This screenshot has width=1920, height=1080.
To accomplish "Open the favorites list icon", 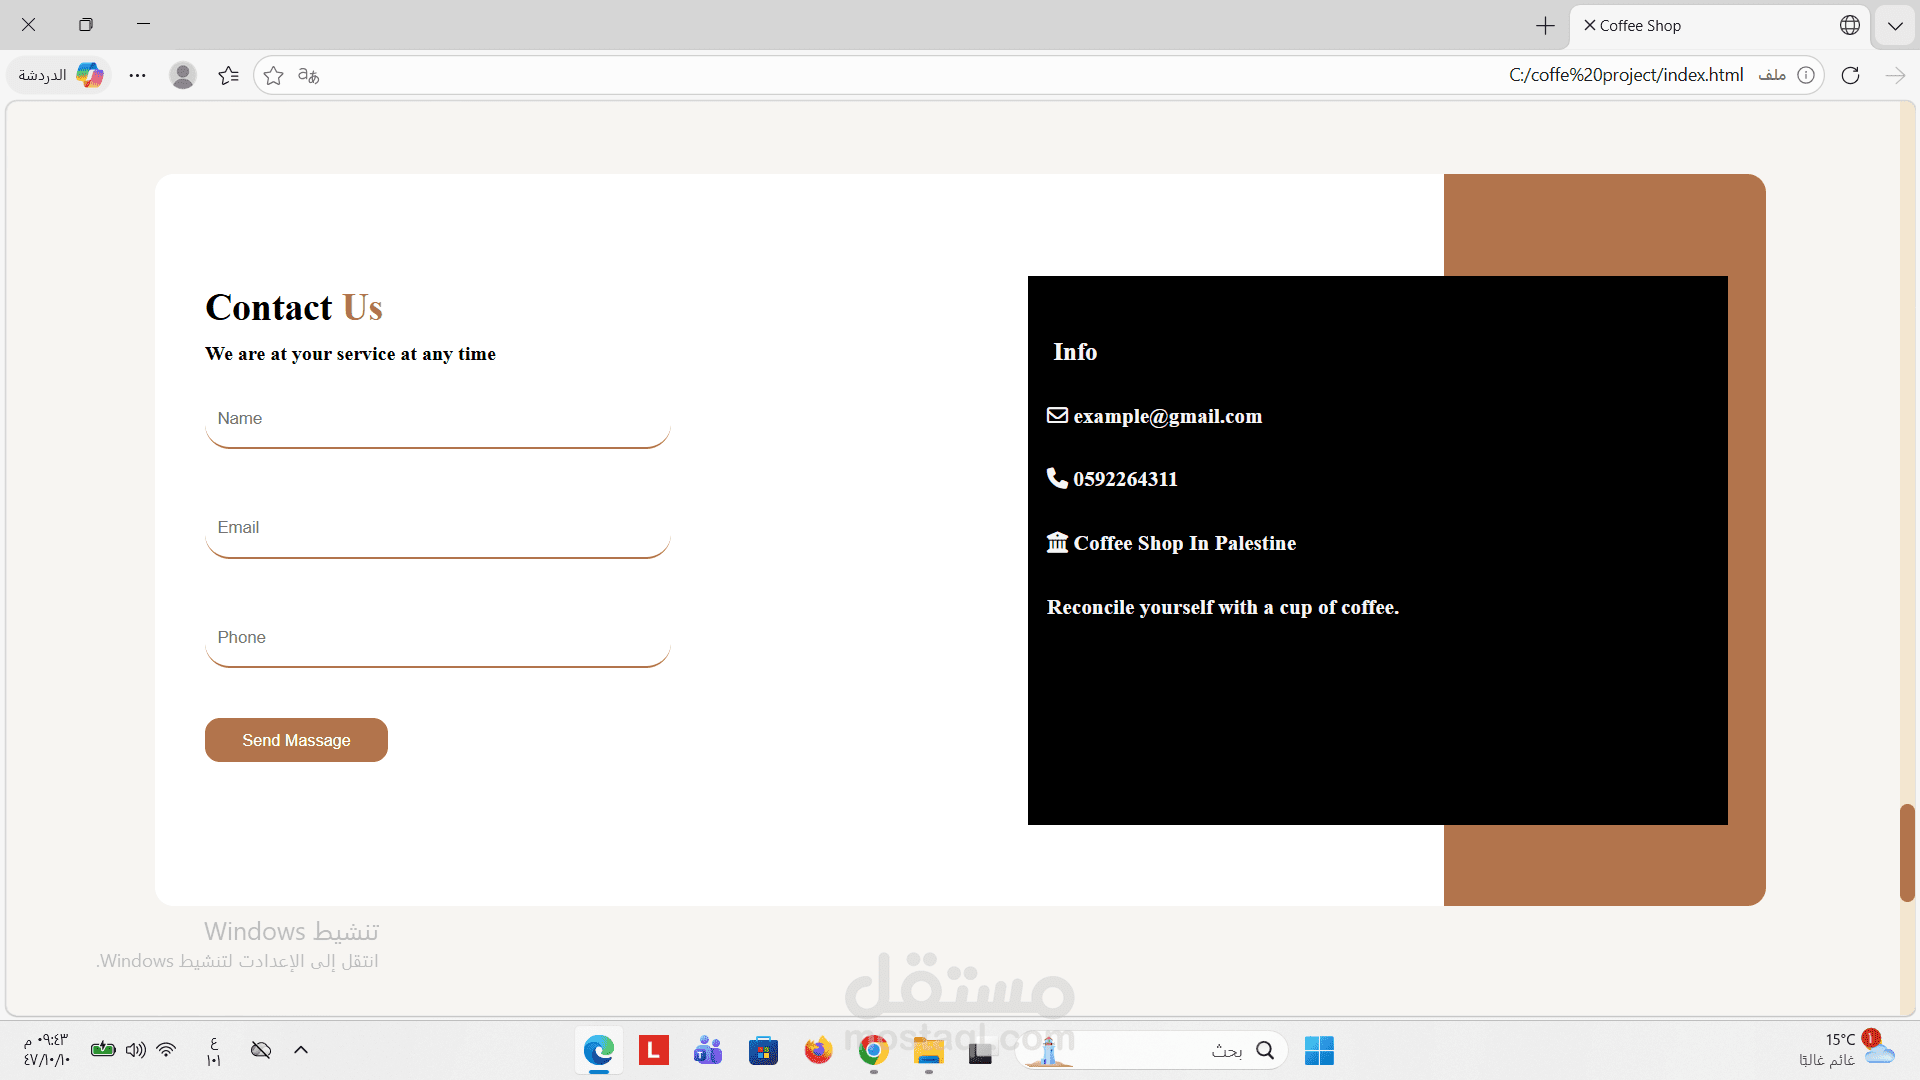I will click(x=228, y=75).
